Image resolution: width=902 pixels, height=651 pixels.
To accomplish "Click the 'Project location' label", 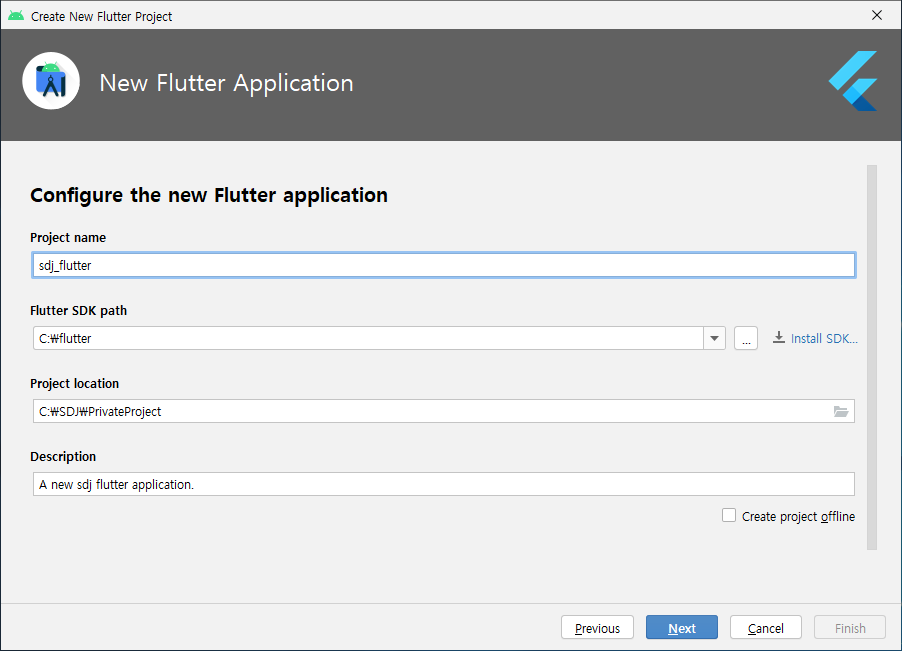I will (x=74, y=384).
